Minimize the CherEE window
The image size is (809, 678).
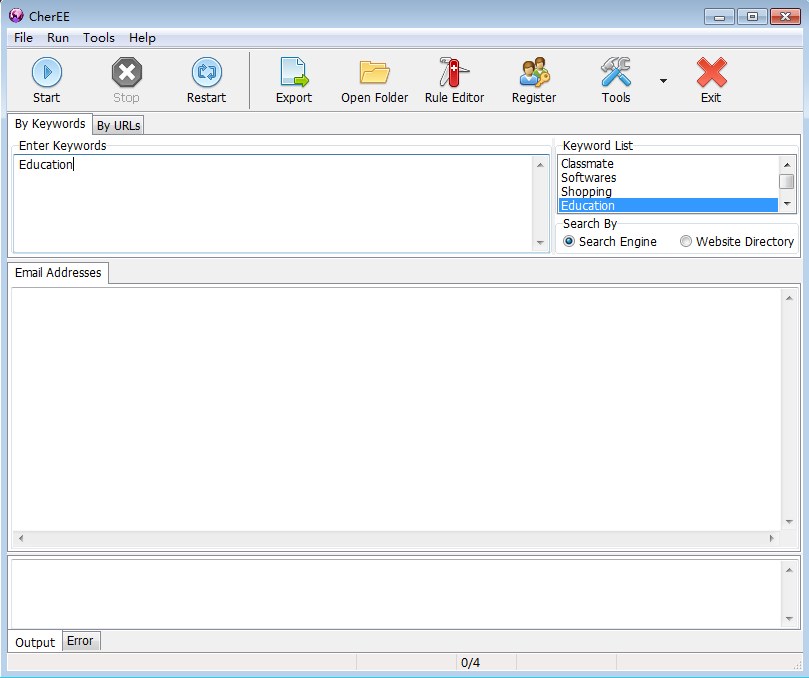pyautogui.click(x=719, y=17)
